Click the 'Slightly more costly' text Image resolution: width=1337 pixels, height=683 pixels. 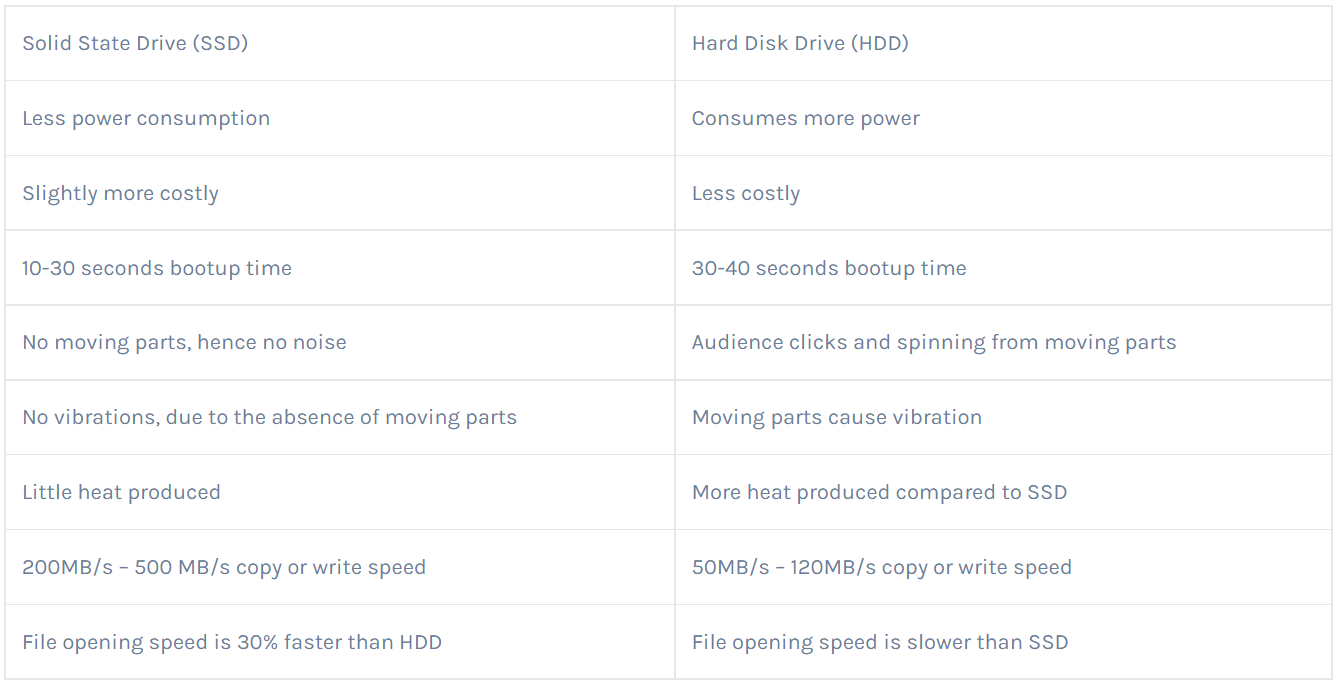(120, 194)
